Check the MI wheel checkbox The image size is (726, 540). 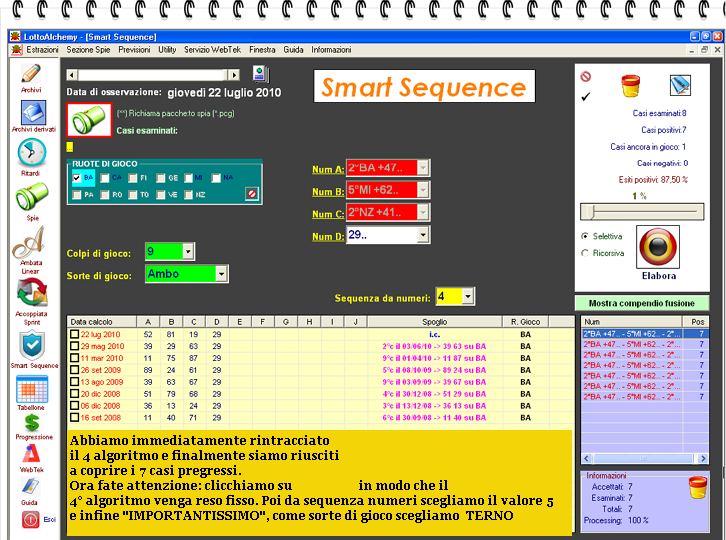(188, 178)
